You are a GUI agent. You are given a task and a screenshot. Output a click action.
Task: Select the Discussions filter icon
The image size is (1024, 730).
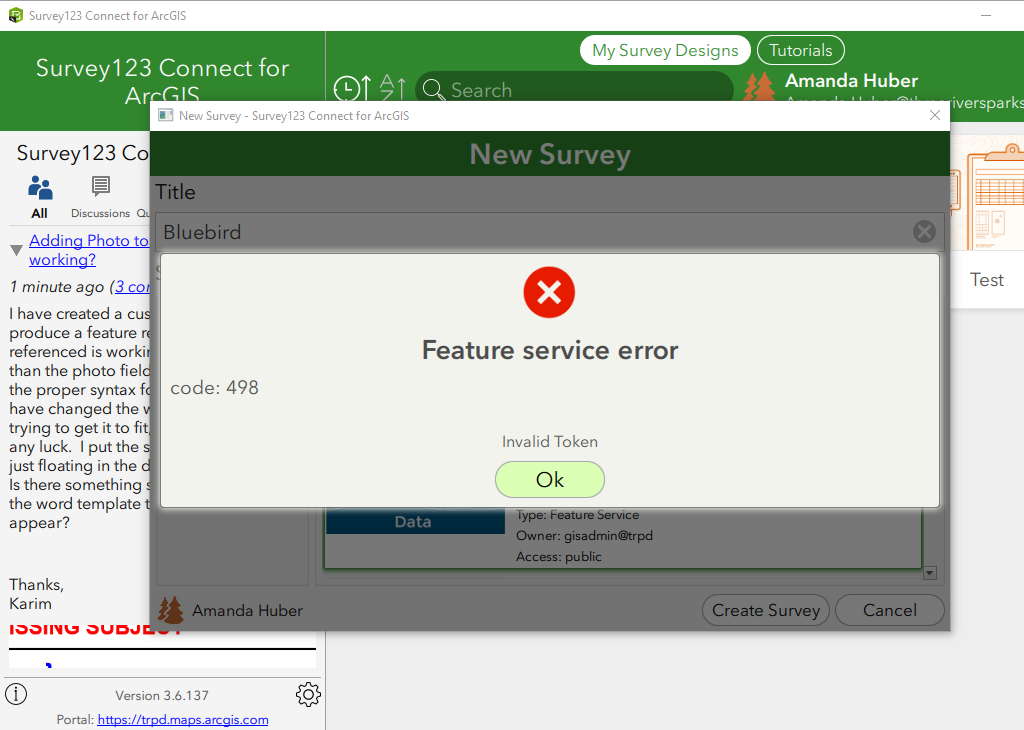pos(100,197)
